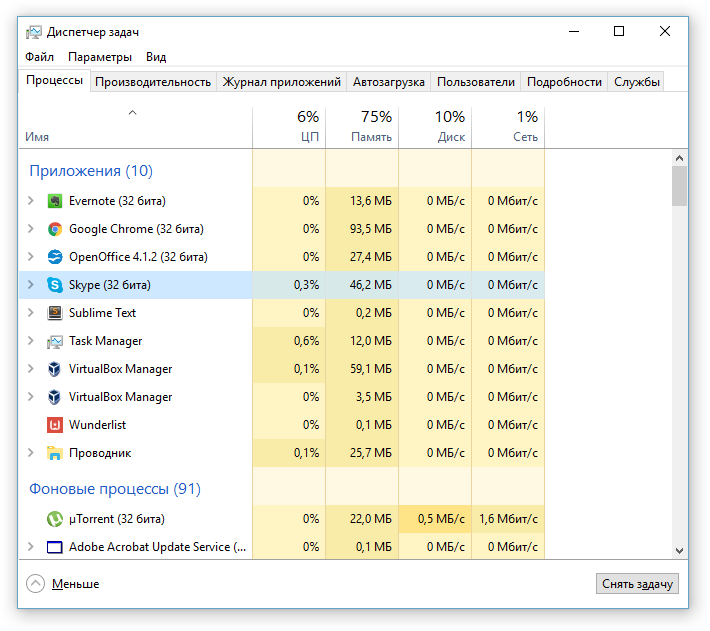Click the Adobe Acrobat Update Service icon
This screenshot has width=710, height=631.
55,547
